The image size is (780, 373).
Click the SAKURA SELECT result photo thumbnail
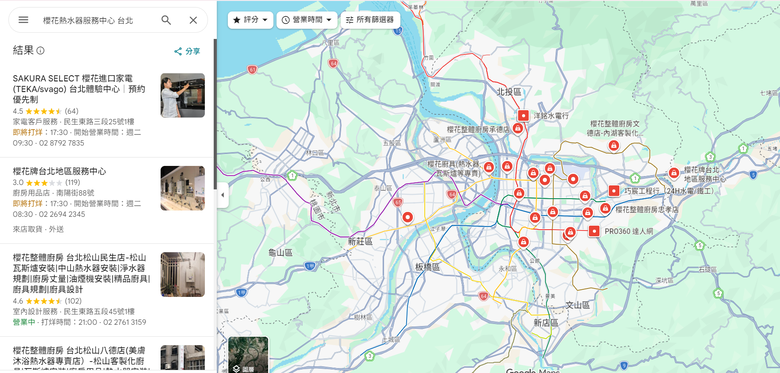[x=183, y=95]
